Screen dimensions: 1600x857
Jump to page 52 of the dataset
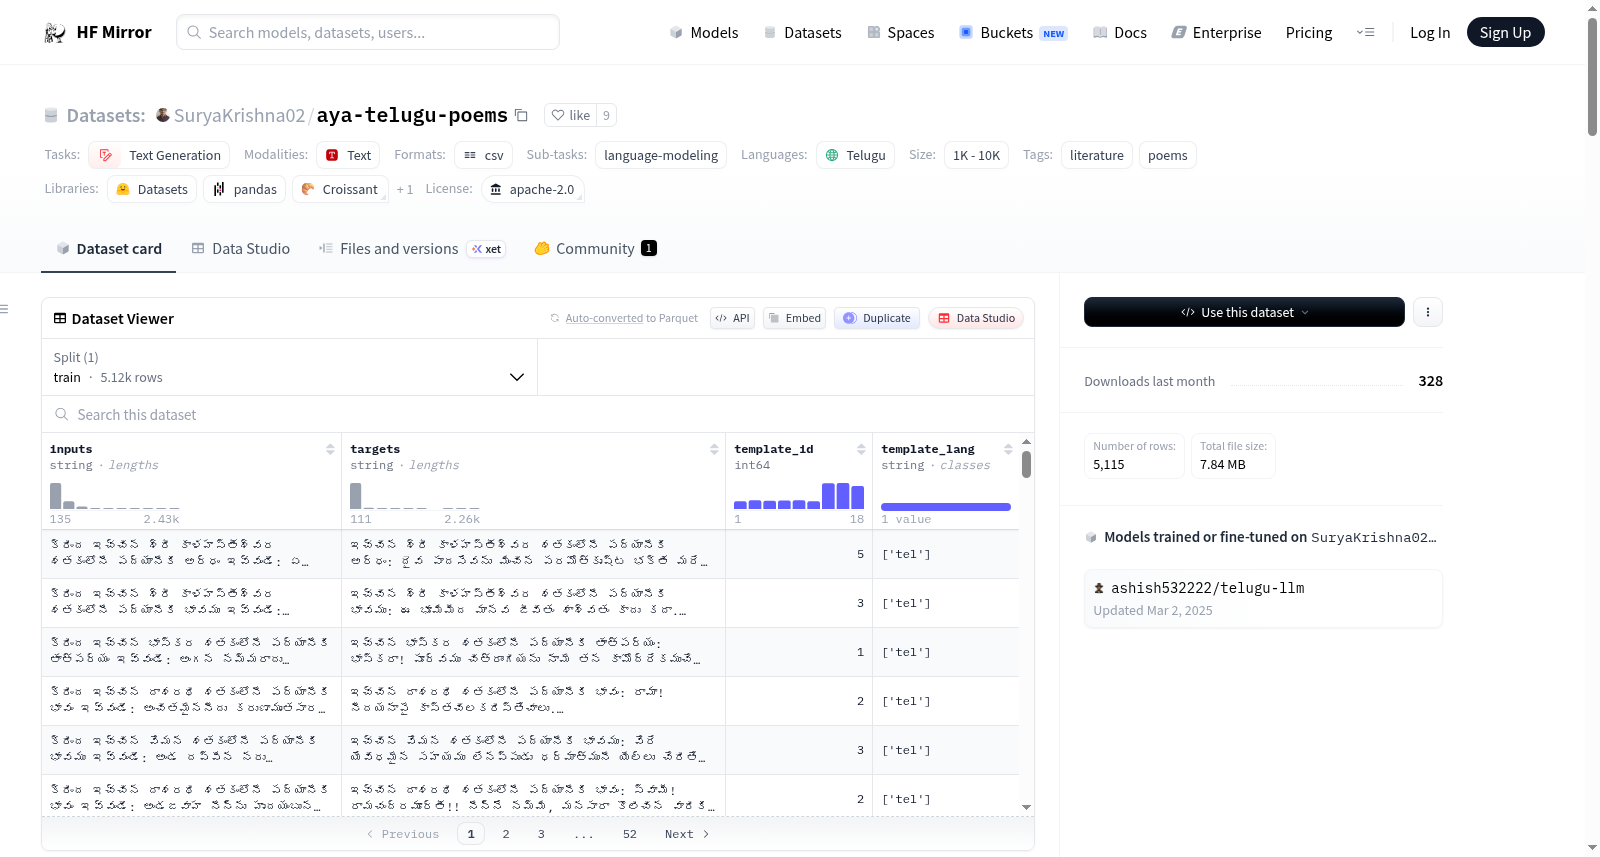(630, 834)
